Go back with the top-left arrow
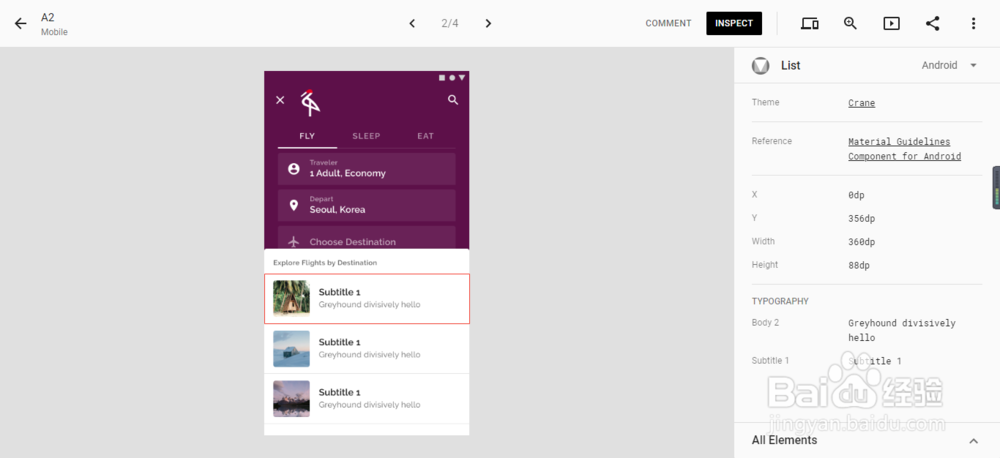Image resolution: width=1000 pixels, height=458 pixels. pos(20,24)
